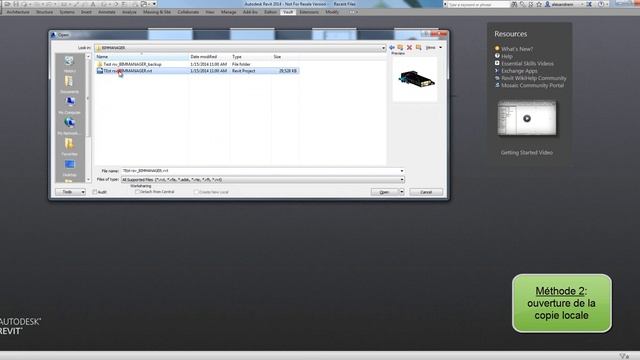Sort files by Name column header
640x360 pixels.
coord(142,57)
